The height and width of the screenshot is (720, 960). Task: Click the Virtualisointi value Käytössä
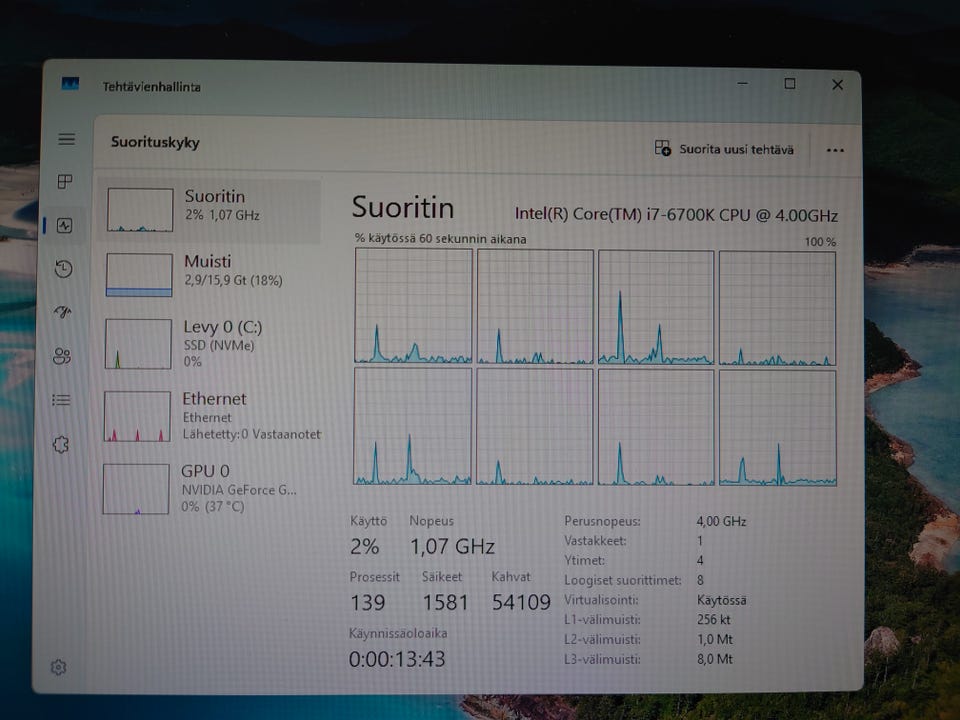pyautogui.click(x=721, y=600)
